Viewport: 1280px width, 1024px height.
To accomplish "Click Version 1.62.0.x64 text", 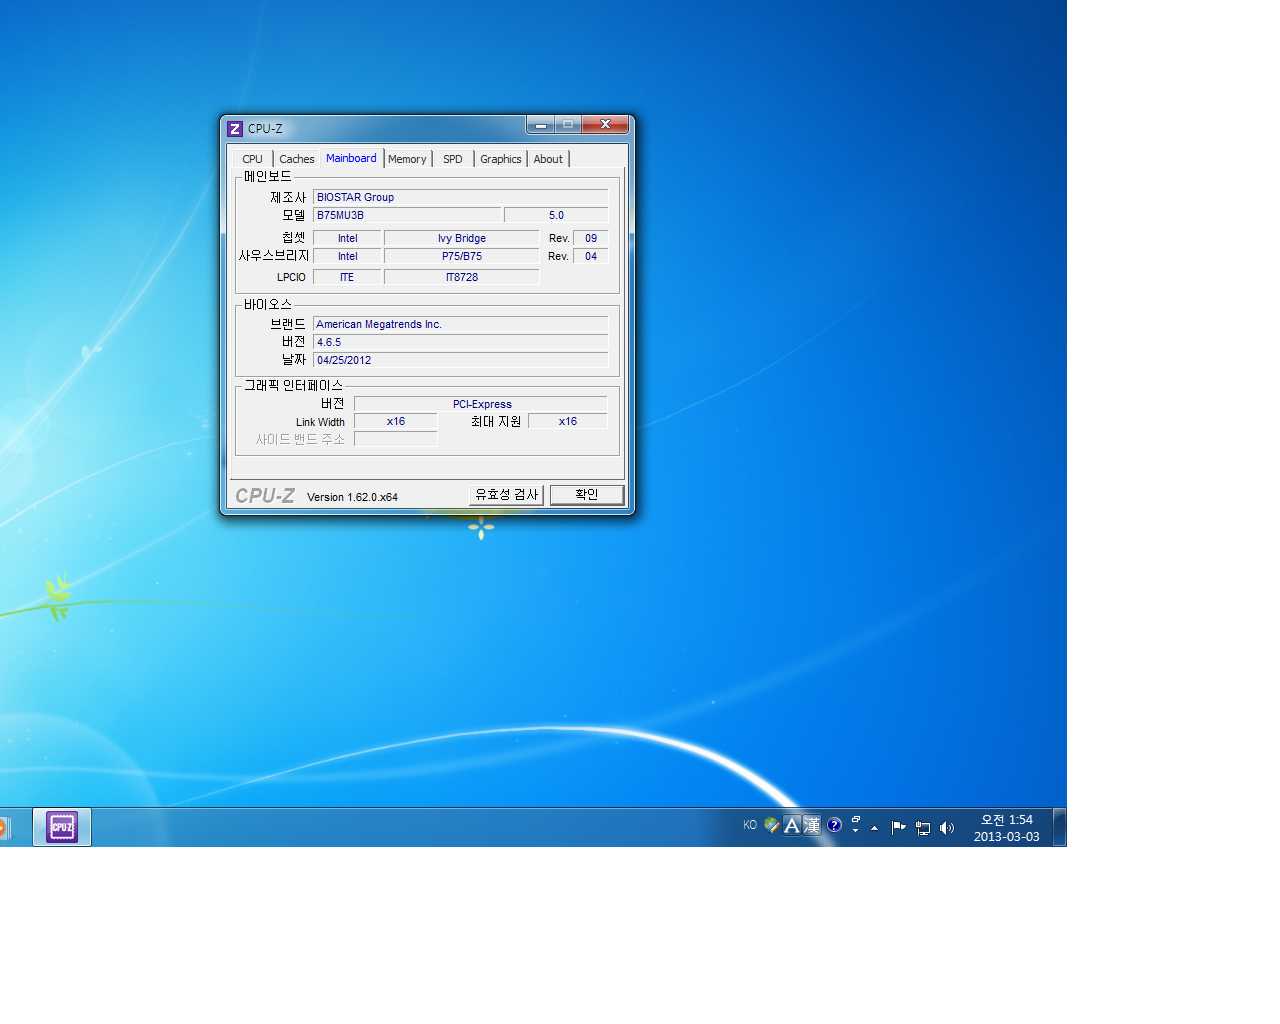I will click(x=352, y=497).
